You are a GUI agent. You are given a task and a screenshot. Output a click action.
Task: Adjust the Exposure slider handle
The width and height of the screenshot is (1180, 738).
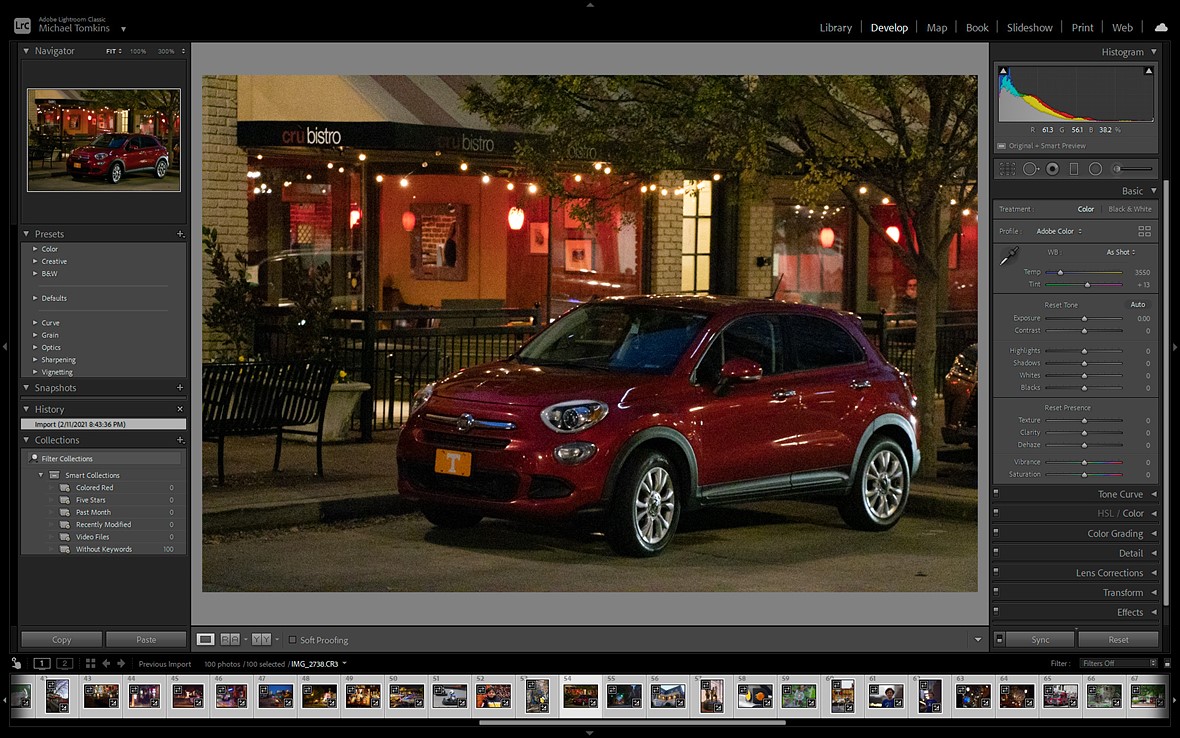point(1084,319)
